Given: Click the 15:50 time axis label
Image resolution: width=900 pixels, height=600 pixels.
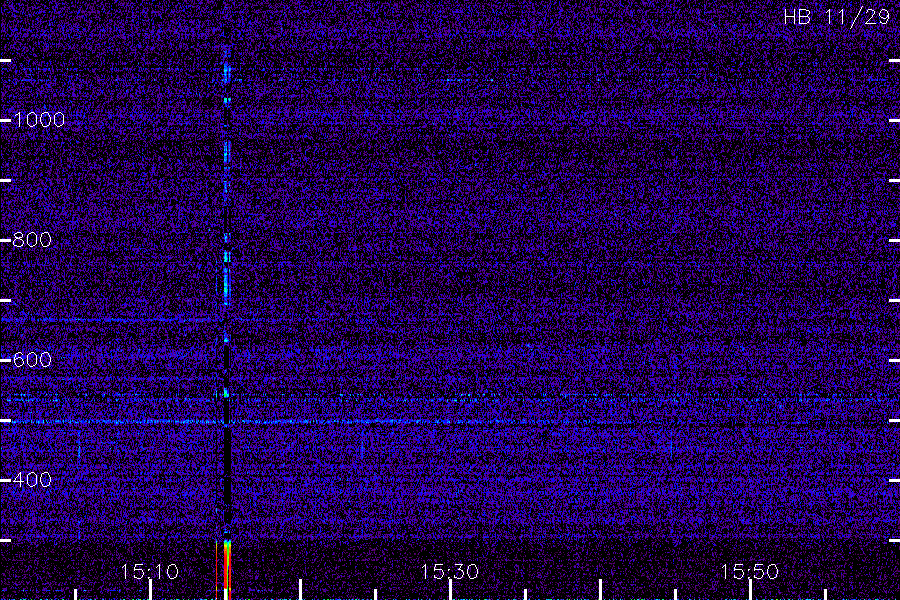Looking at the screenshot, I should coord(749,571).
